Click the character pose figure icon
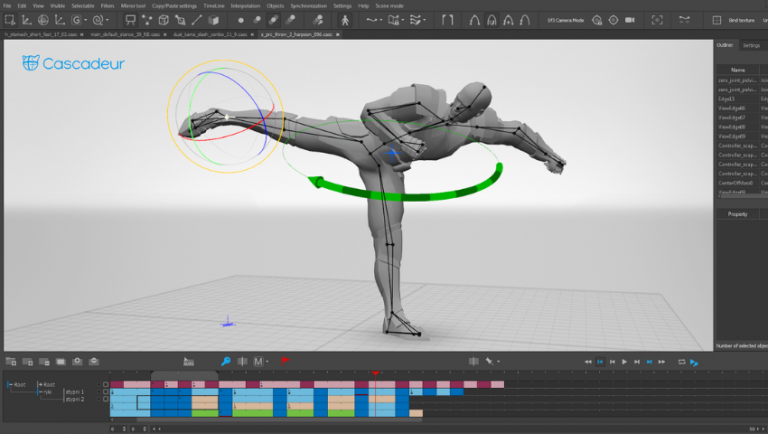The height and width of the screenshot is (434, 768). [x=345, y=20]
